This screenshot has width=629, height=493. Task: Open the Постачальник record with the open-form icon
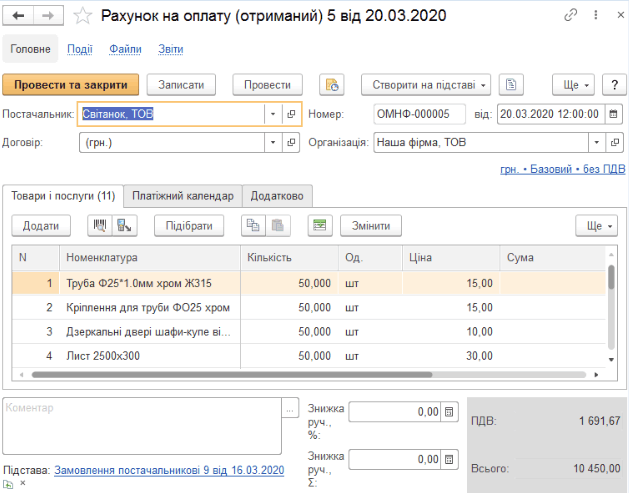pyautogui.click(x=291, y=114)
